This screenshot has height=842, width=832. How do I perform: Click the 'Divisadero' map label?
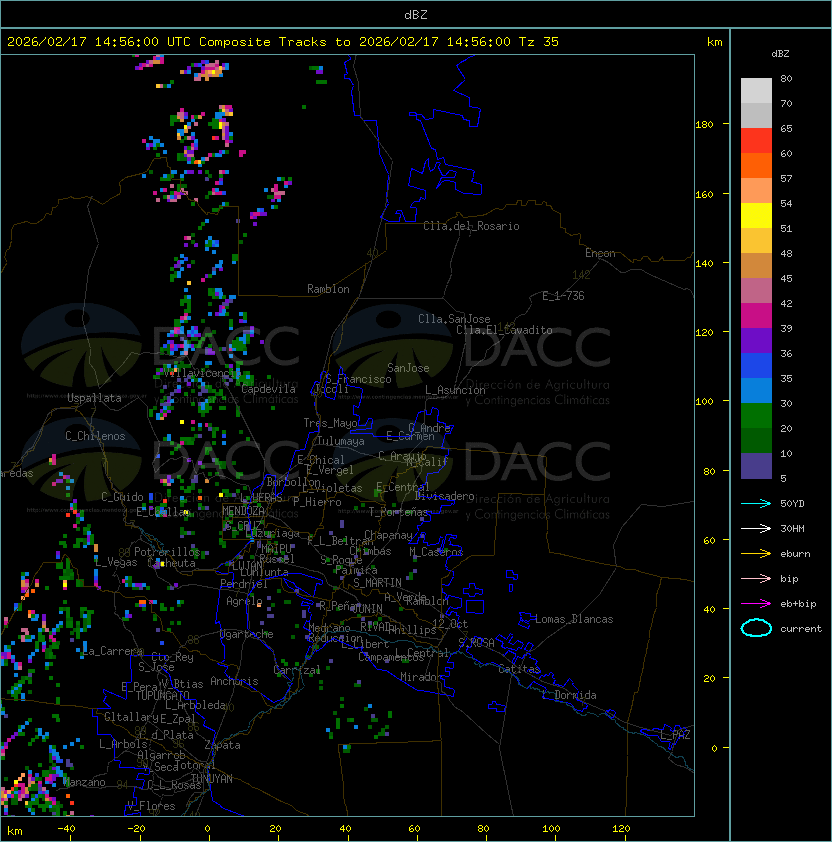444,496
